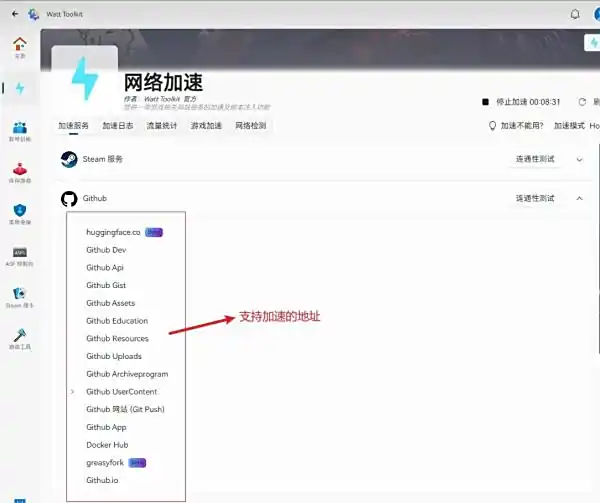Select Github Api entry
Screen dimensions: 600x503
105,268
